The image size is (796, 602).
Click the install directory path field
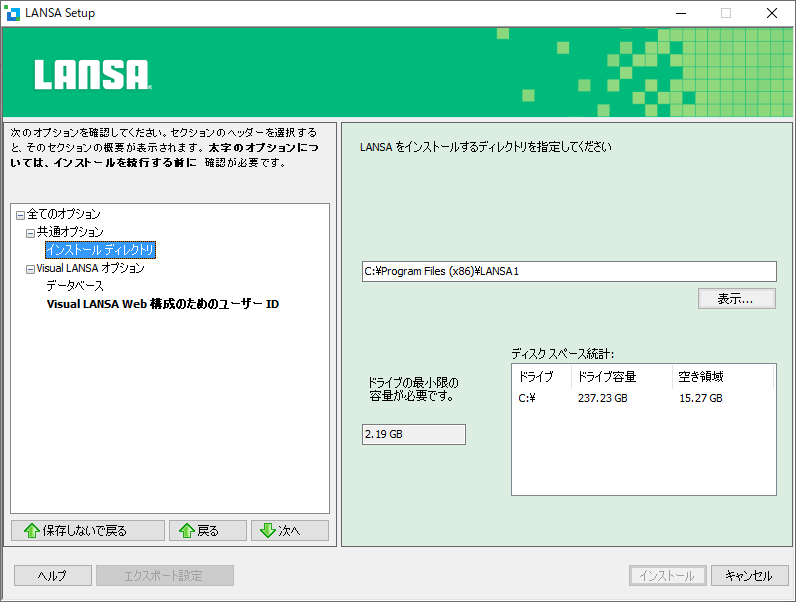click(x=569, y=271)
